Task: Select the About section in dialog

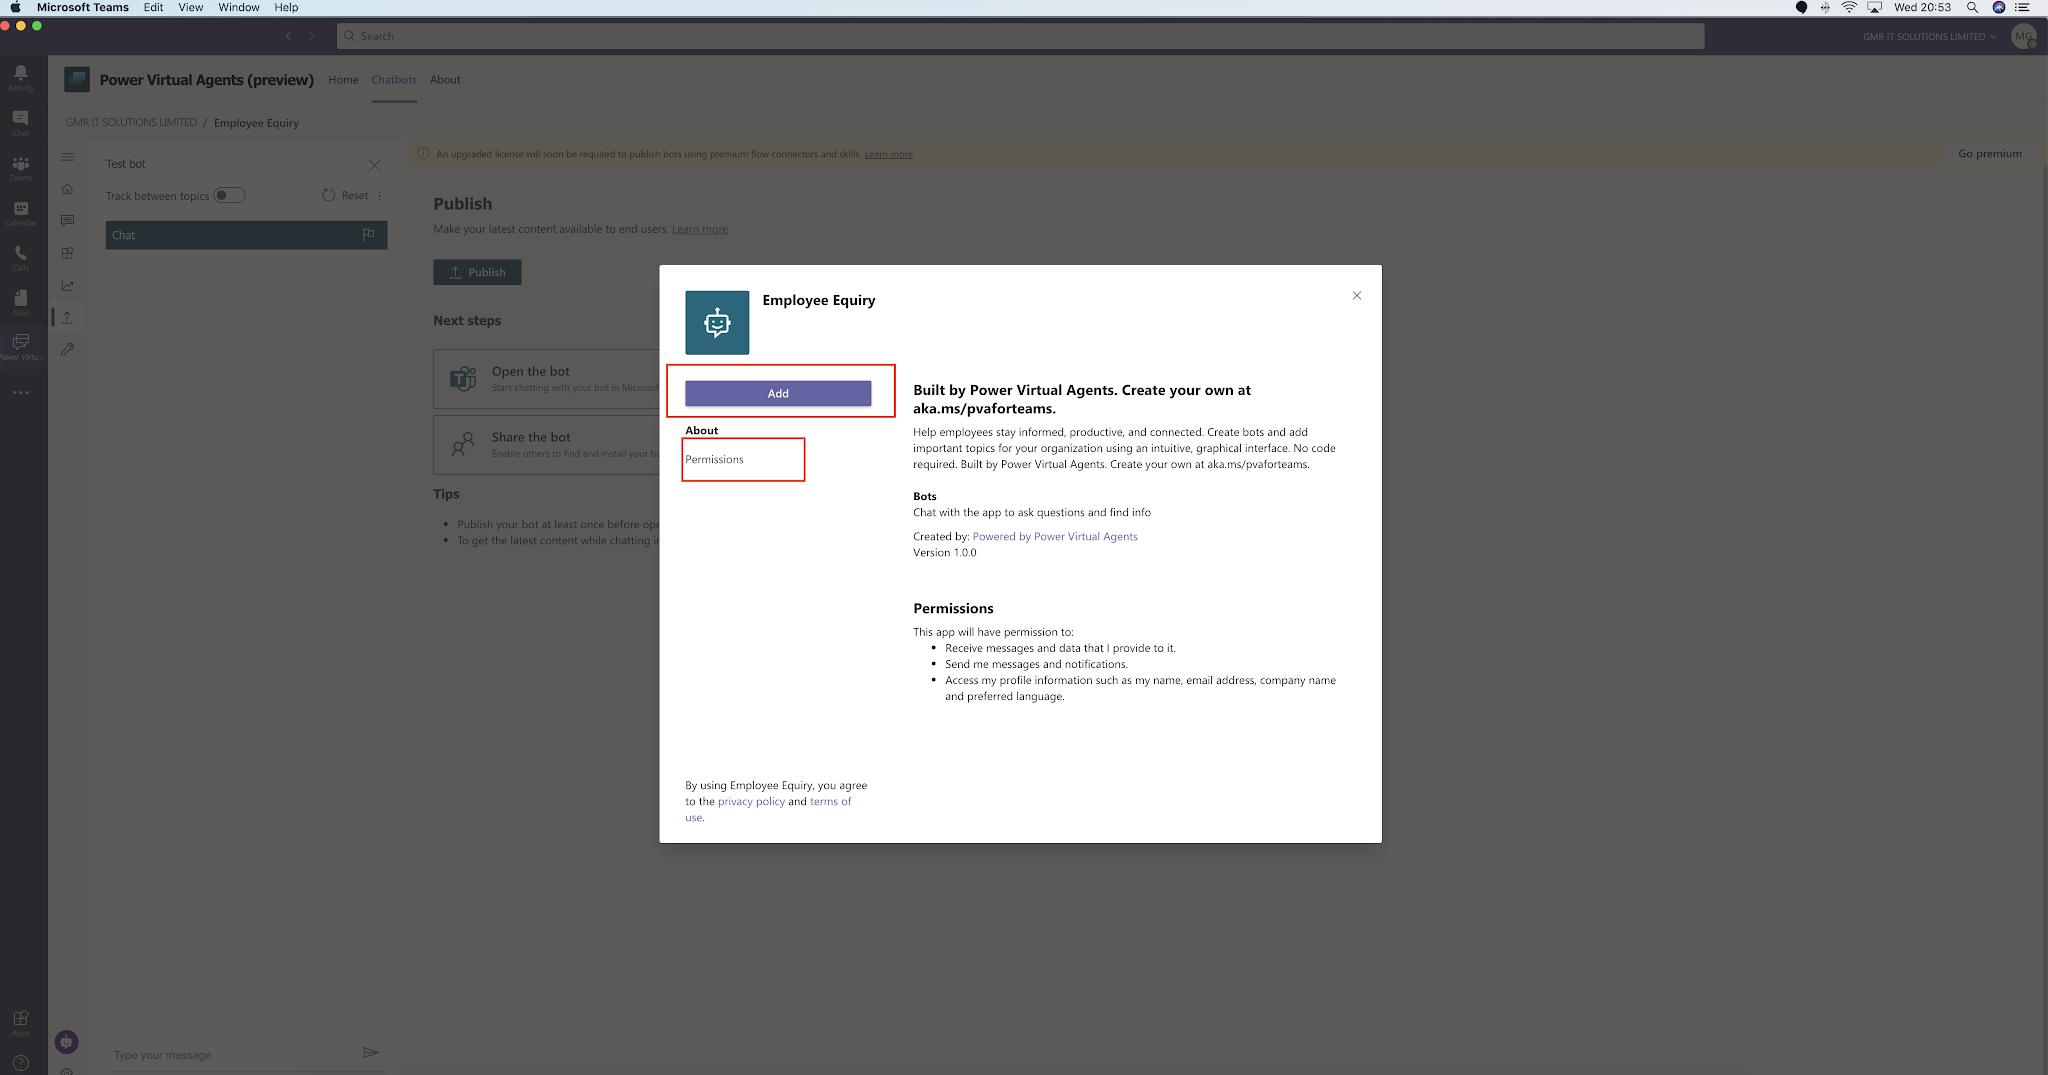Action: coord(701,431)
